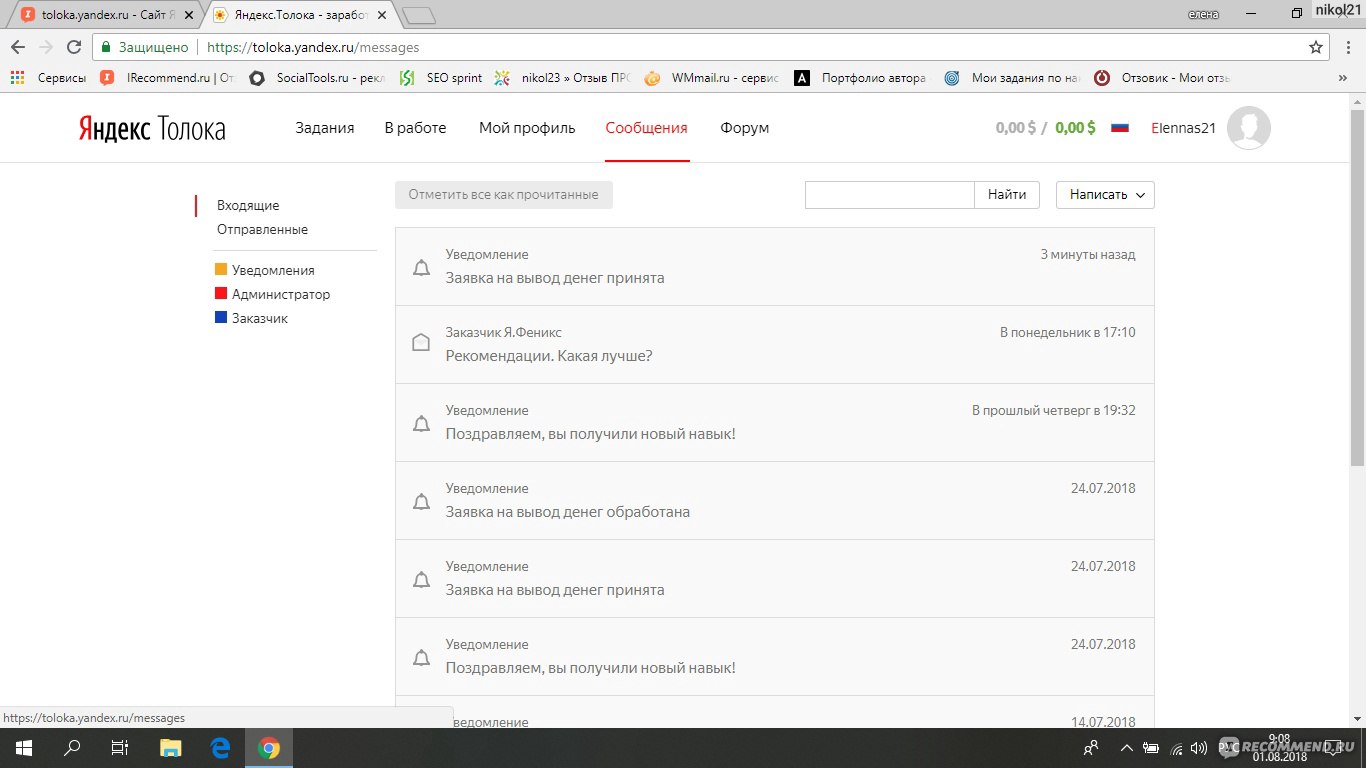Click the browser forward arrow
Image resolution: width=1366 pixels, height=768 pixels.
[x=45, y=47]
